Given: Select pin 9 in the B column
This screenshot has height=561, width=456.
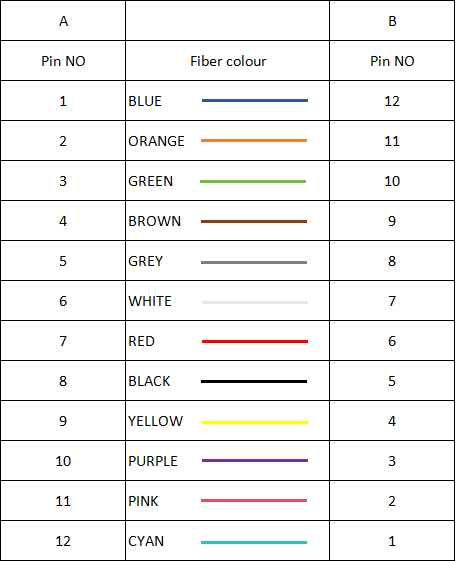Looking at the screenshot, I should click(x=392, y=221).
